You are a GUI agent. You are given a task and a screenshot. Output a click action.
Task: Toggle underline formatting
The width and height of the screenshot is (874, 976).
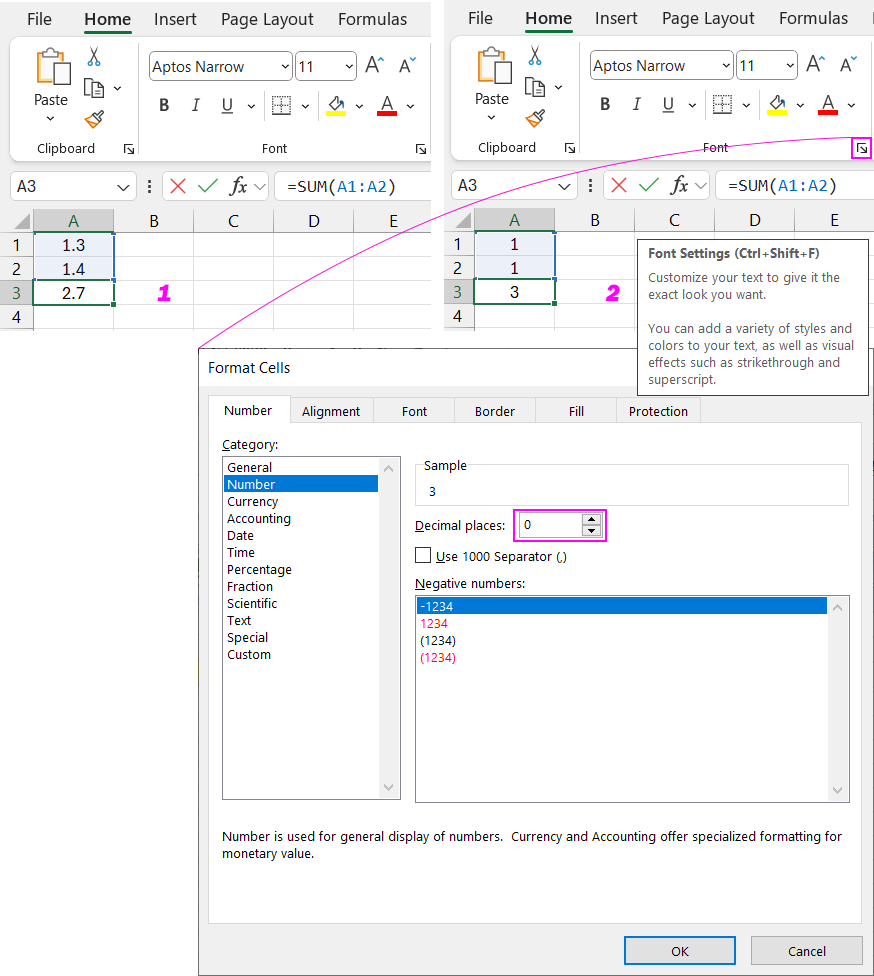pos(226,104)
